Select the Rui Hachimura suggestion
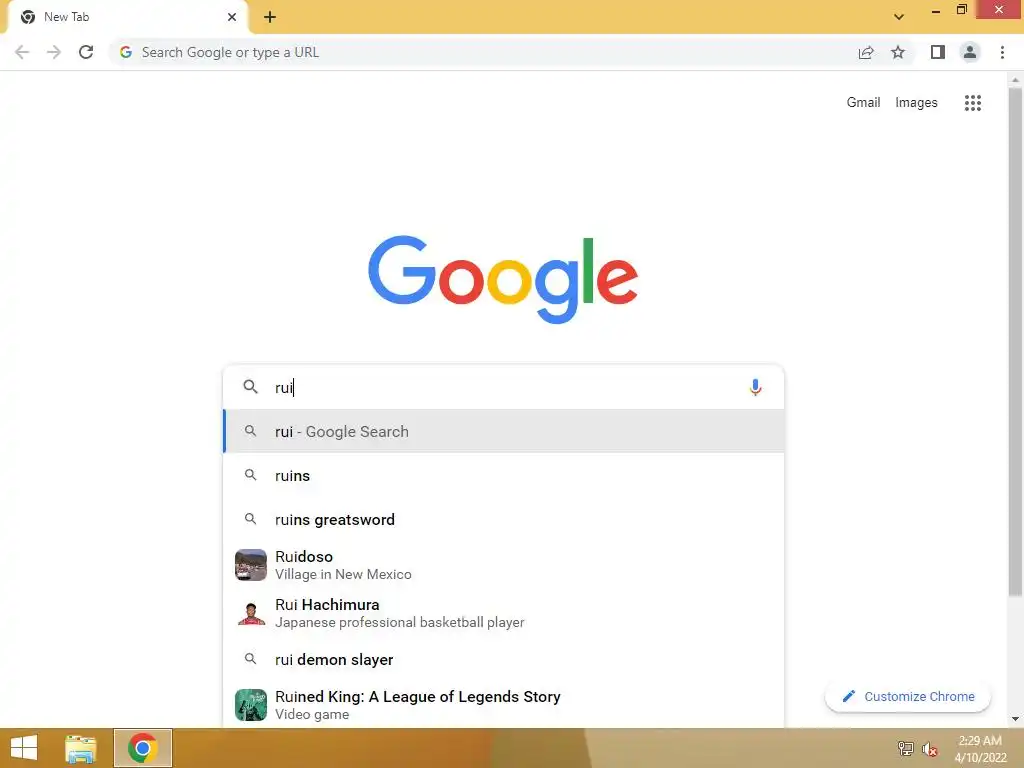Image resolution: width=1024 pixels, height=768 pixels. (x=503, y=613)
